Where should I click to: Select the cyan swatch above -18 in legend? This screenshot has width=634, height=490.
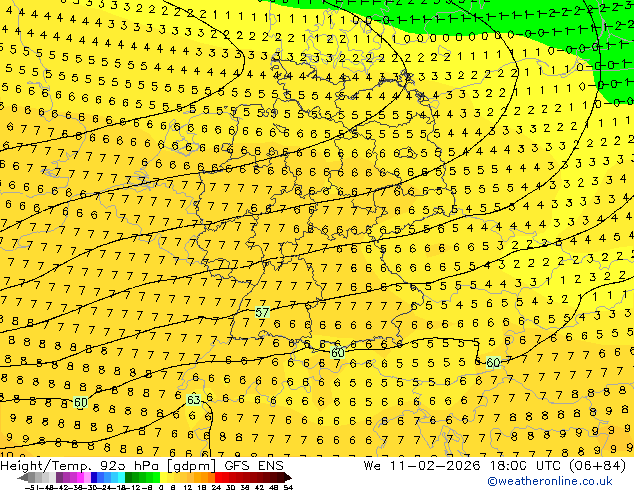coord(121,478)
